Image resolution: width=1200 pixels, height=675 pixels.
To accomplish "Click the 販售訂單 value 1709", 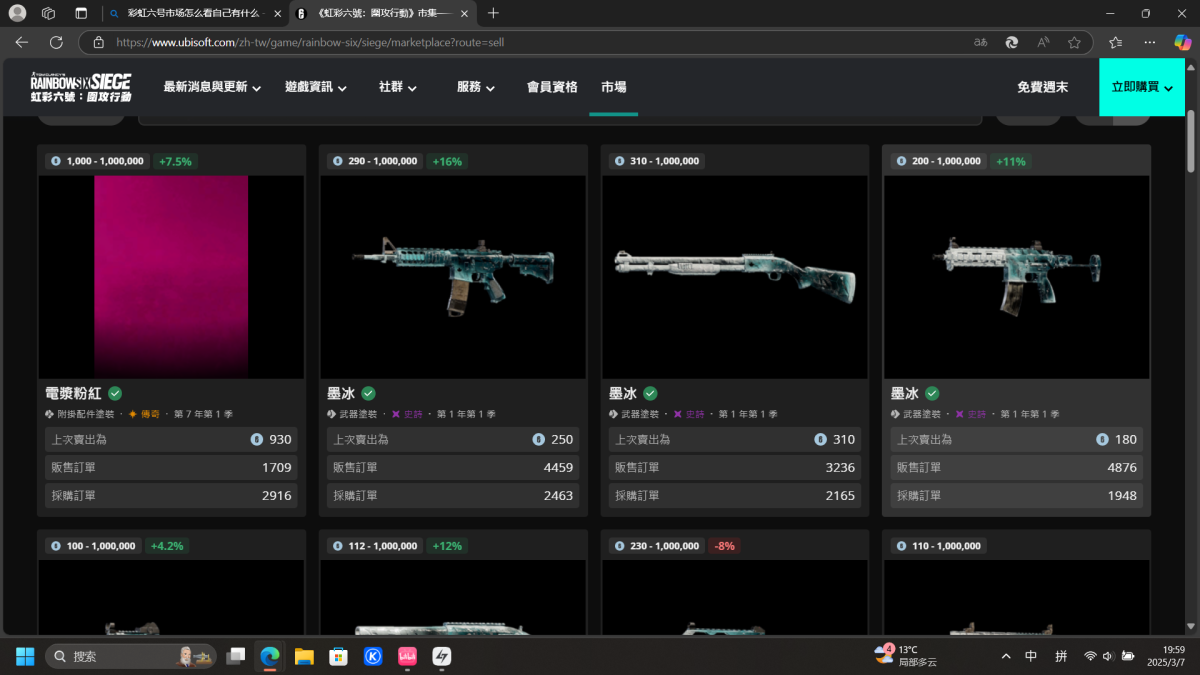I will [276, 467].
